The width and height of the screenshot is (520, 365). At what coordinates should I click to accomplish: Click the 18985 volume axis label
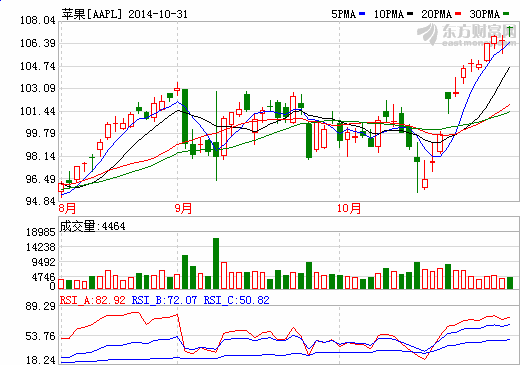[41, 232]
